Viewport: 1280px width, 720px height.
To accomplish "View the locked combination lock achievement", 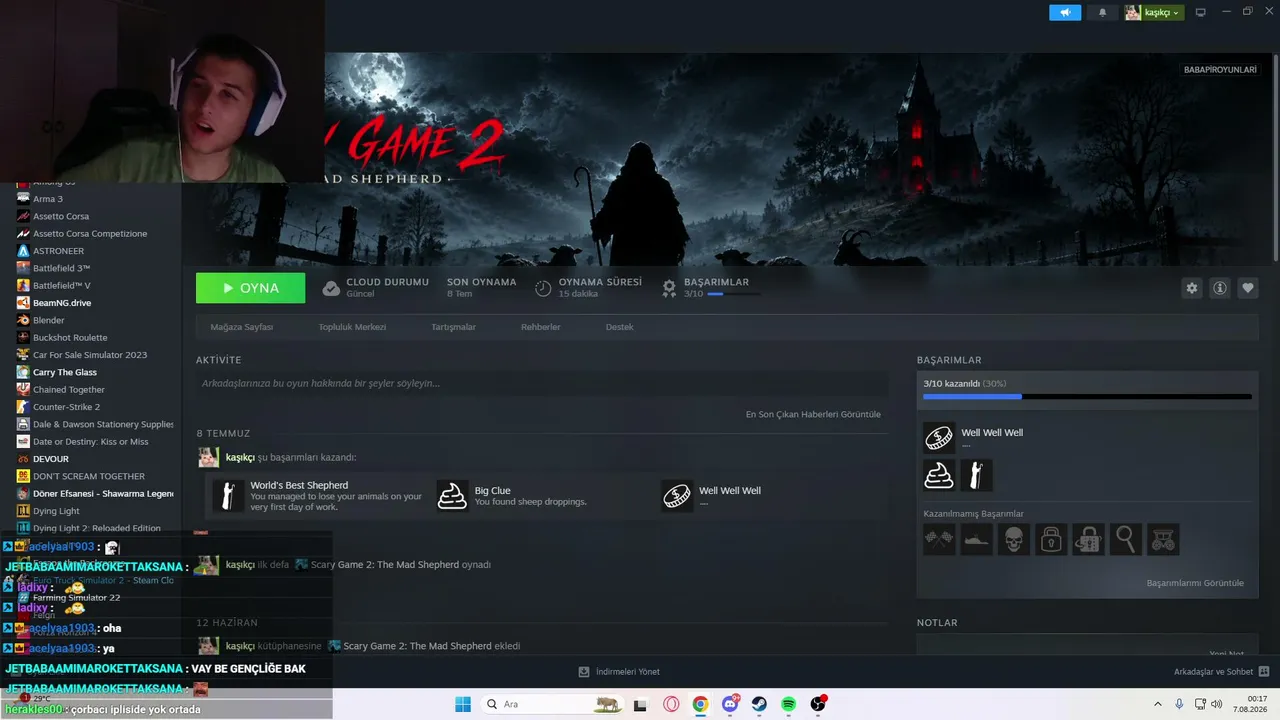I will pos(1088,539).
